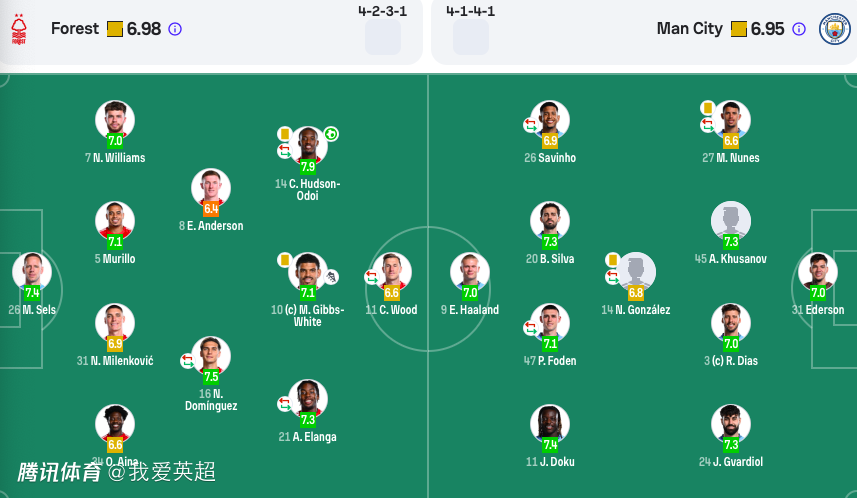Click the Manchester City club crest
857x498 pixels.
pos(834,29)
